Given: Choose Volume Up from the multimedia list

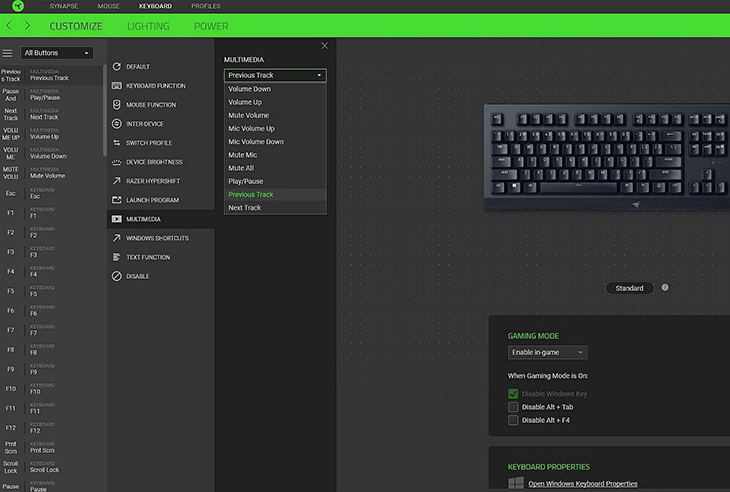Looking at the screenshot, I should pyautogui.click(x=275, y=102).
